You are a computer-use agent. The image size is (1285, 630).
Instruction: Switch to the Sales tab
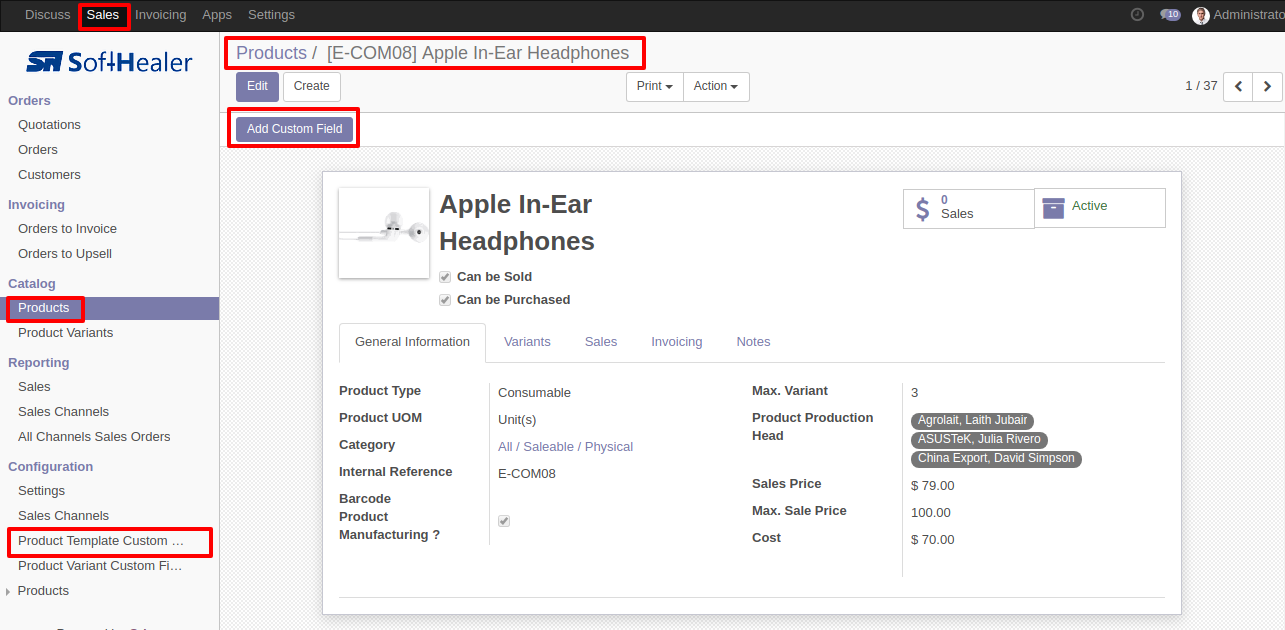[x=601, y=342]
